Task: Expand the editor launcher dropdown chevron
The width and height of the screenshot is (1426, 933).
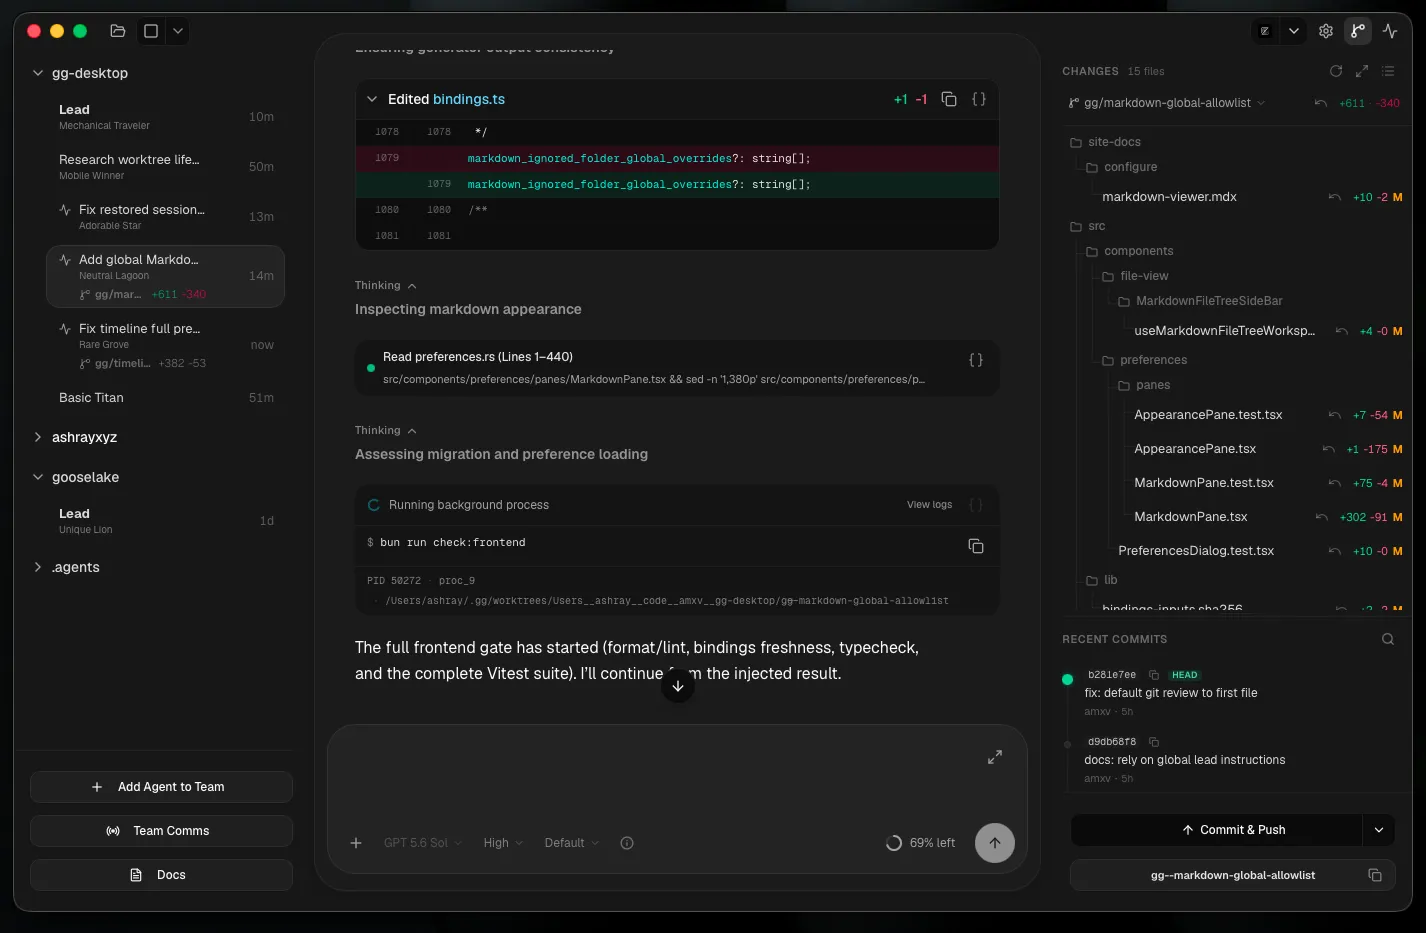Action: coord(1294,31)
